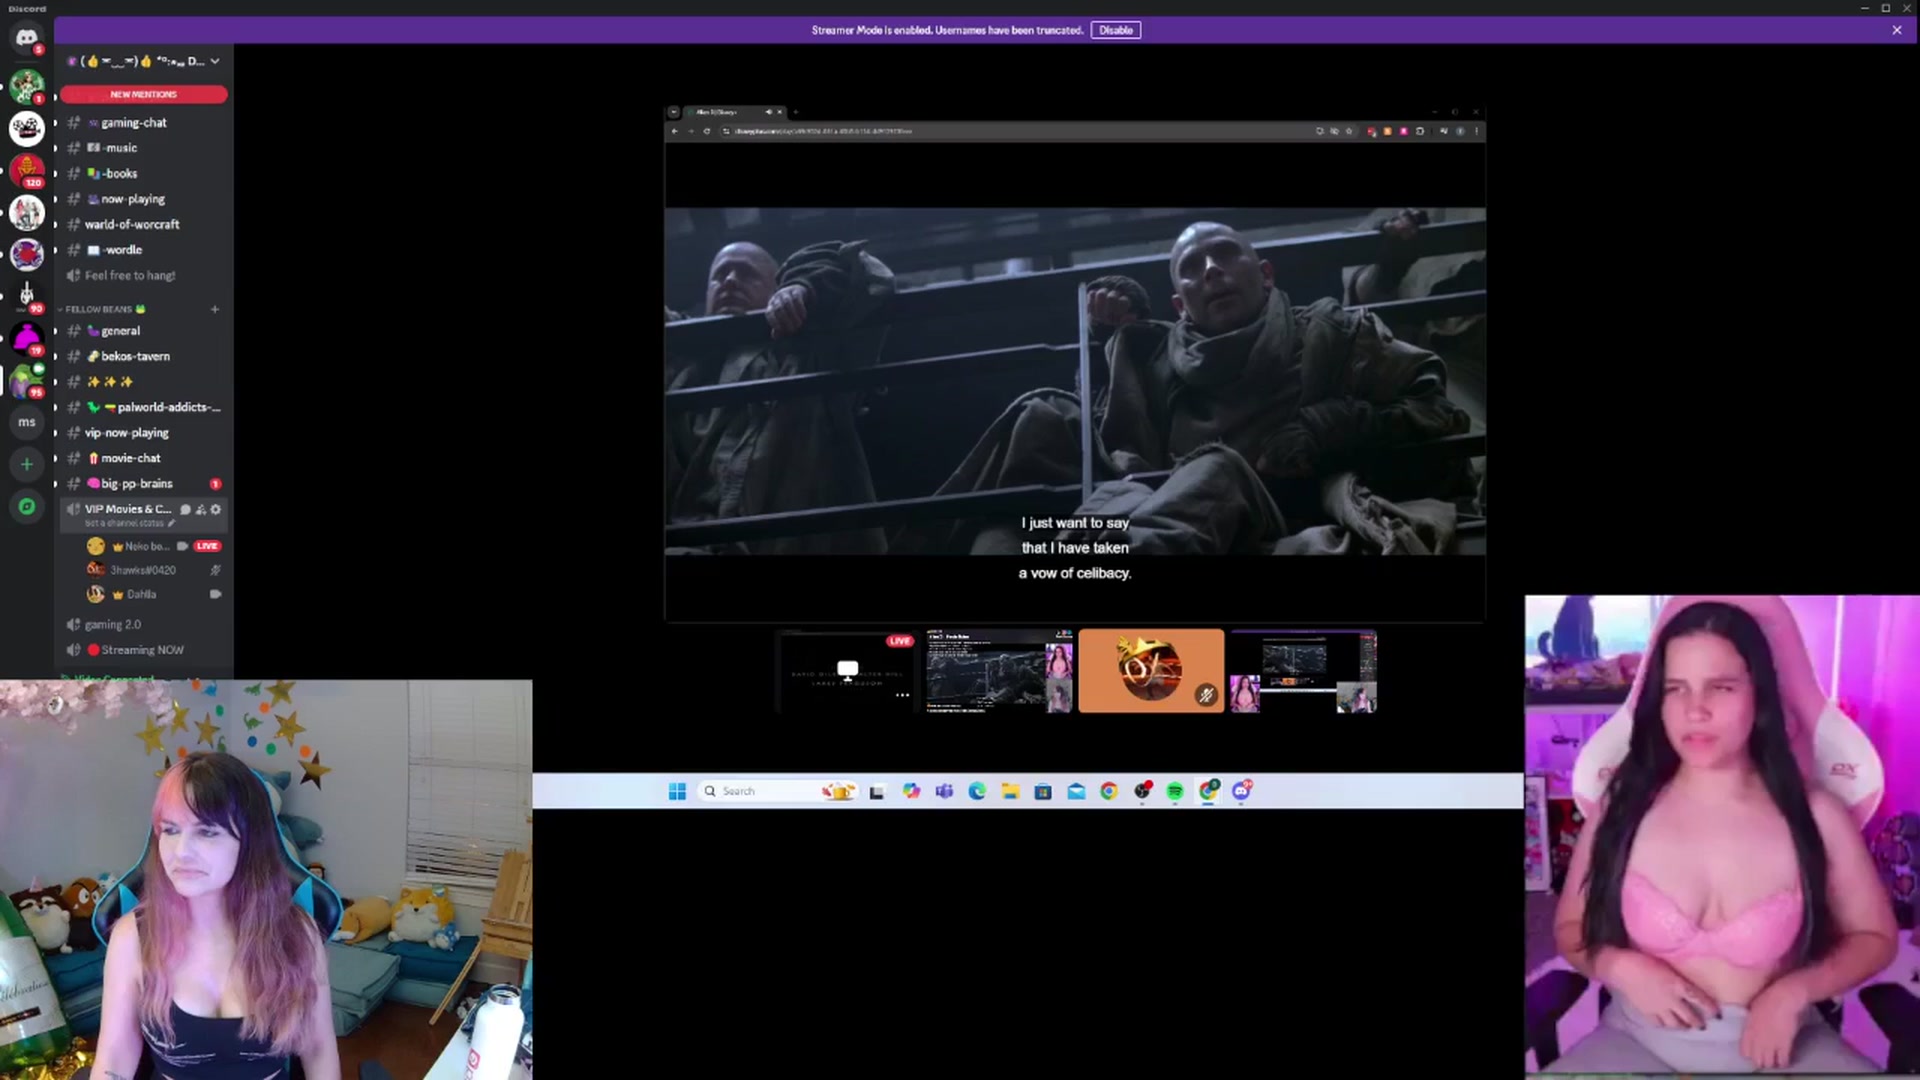Invite people to VIP Movies voice channel

coord(200,509)
